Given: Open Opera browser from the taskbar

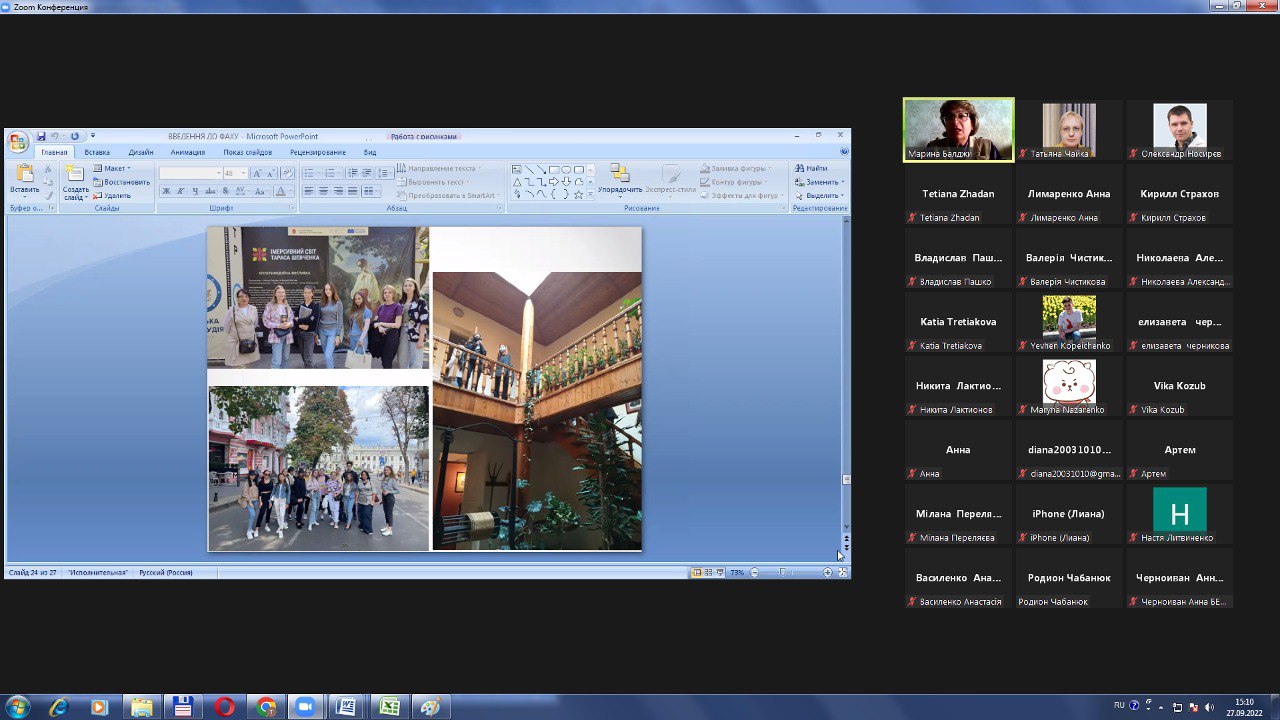Looking at the screenshot, I should point(224,707).
